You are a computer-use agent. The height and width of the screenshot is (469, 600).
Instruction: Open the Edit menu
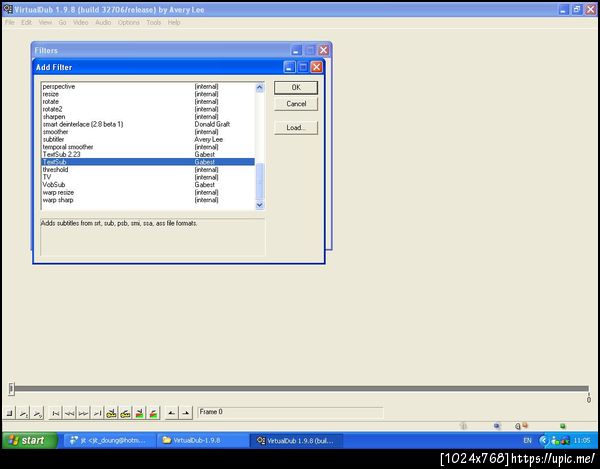point(26,23)
